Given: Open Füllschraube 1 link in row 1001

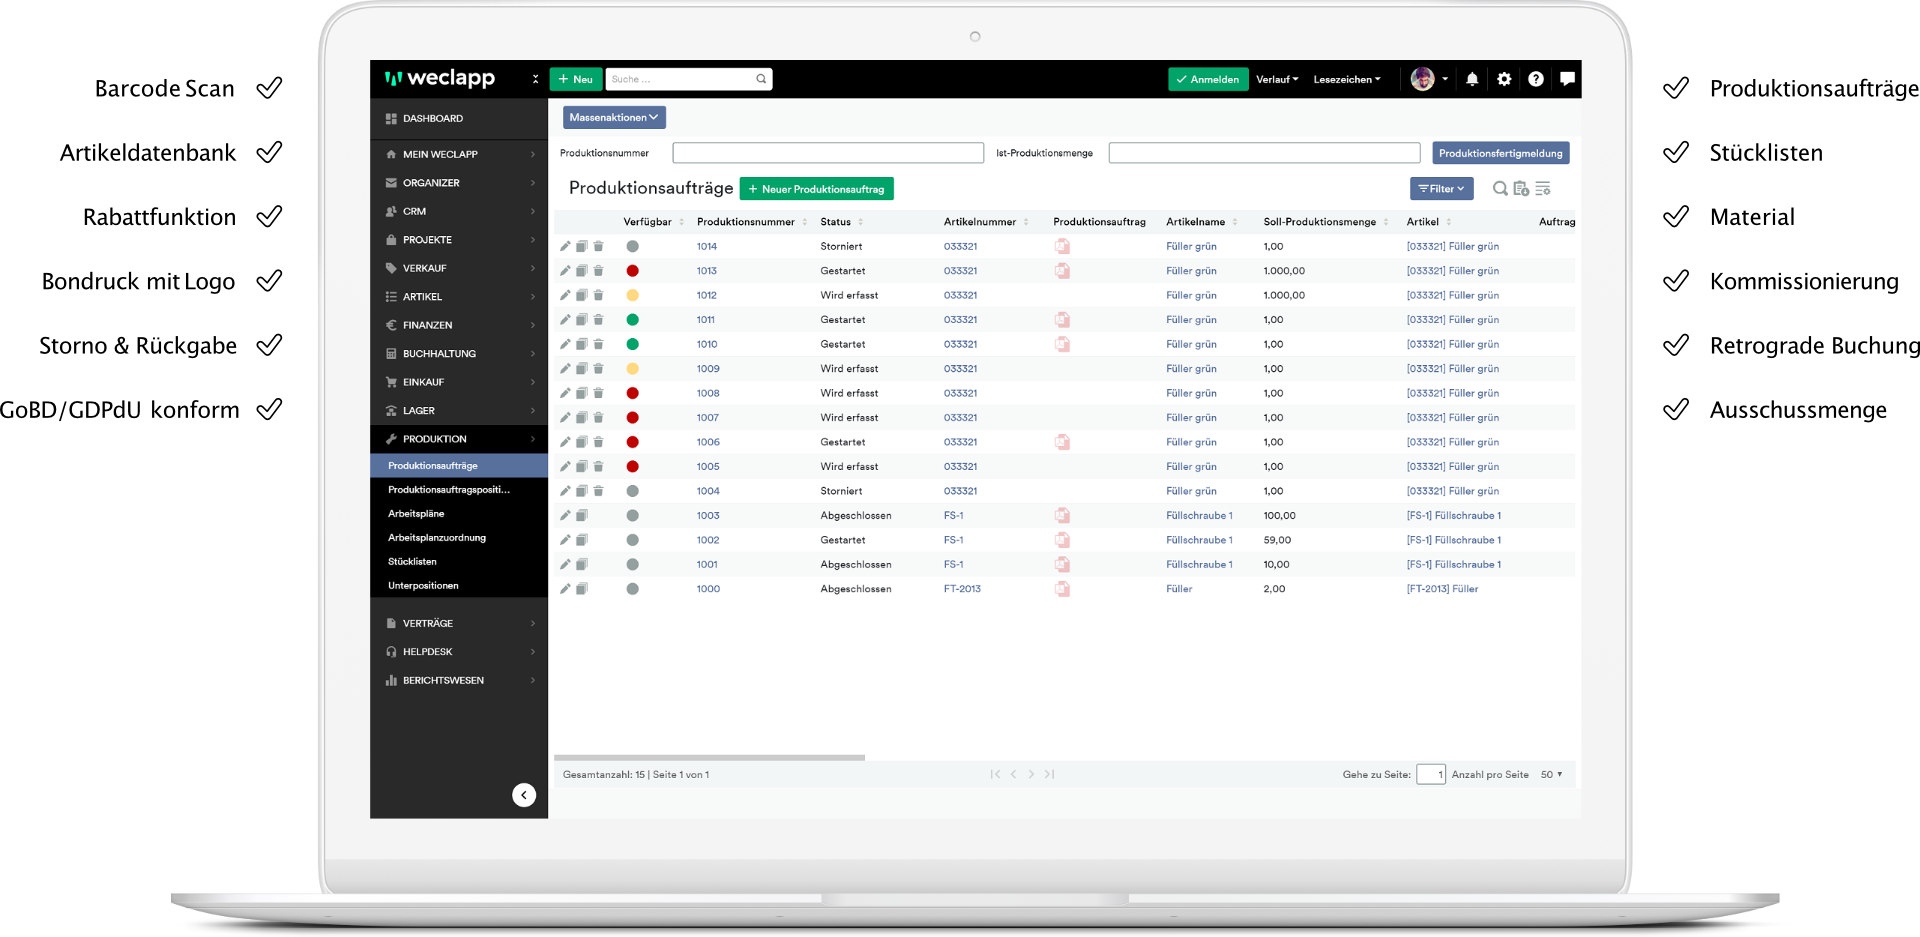Looking at the screenshot, I should pos(1199,565).
